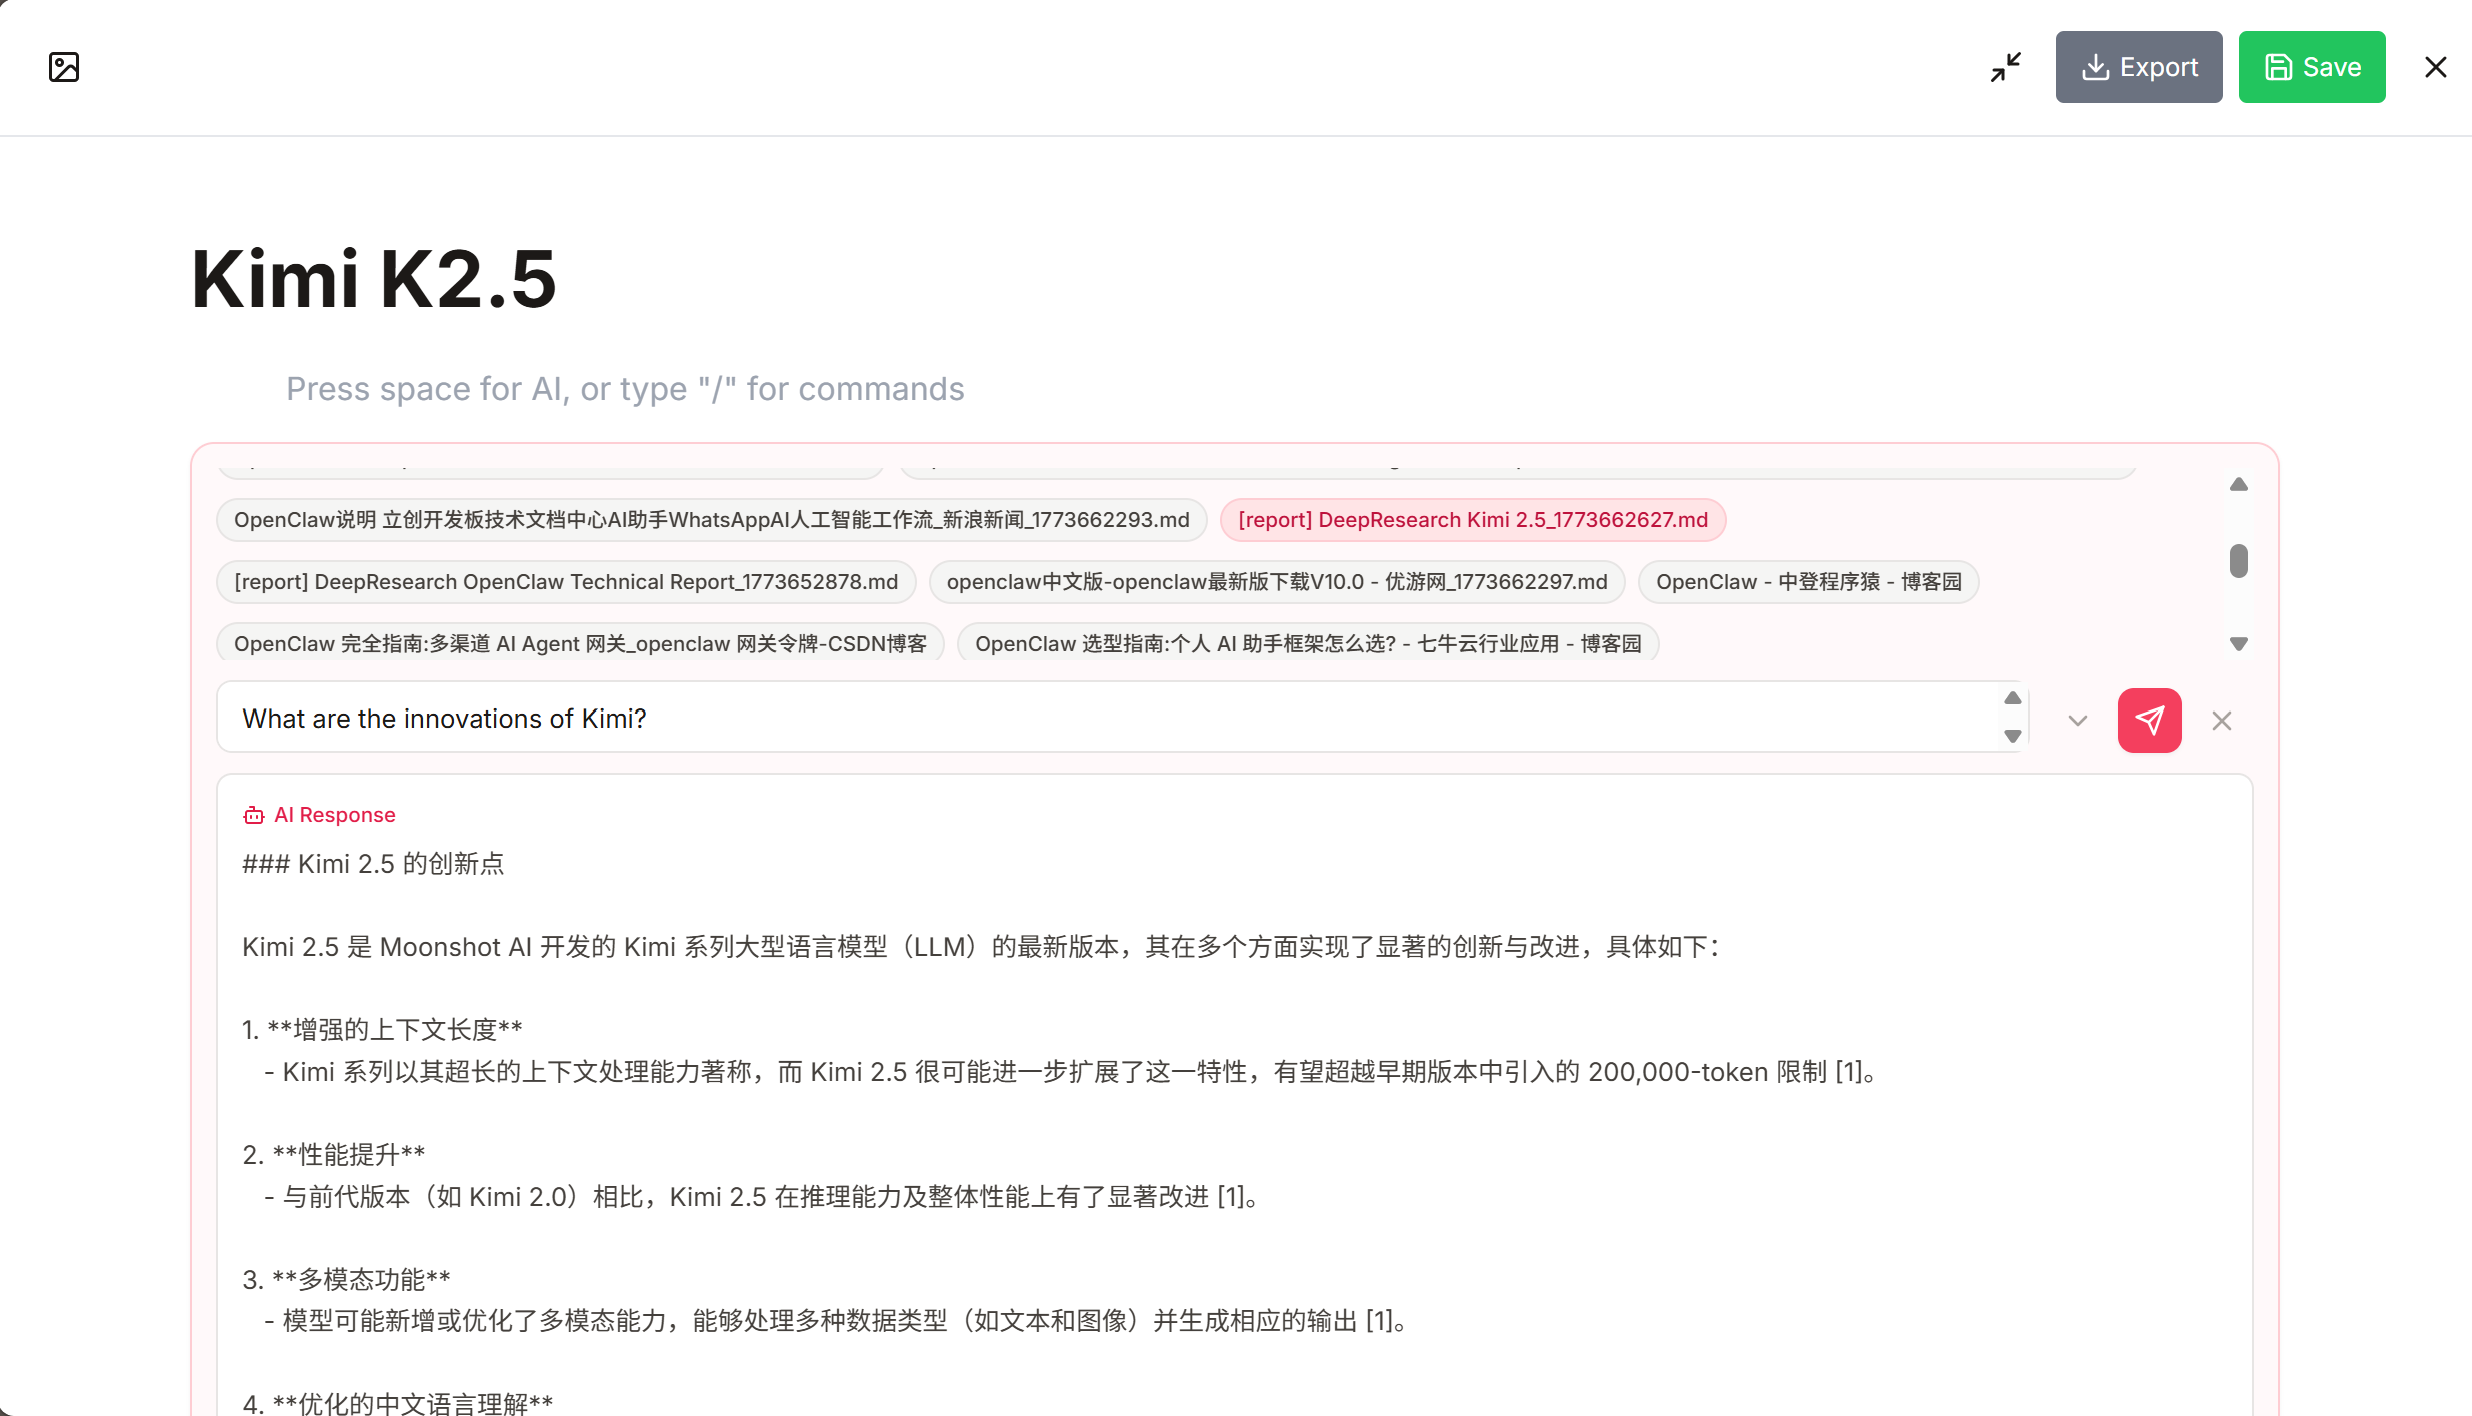Toggle the OpenClaw - 中登程序猿 - 博客园 chip
This screenshot has height=1416, width=2472.
click(1809, 582)
